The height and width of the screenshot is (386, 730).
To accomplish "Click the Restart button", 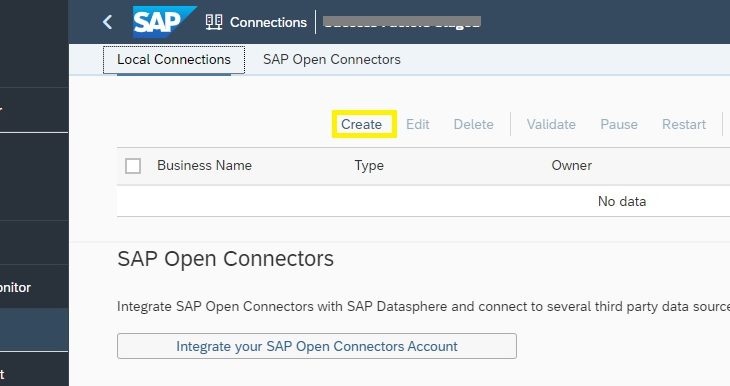I will pyautogui.click(x=684, y=124).
